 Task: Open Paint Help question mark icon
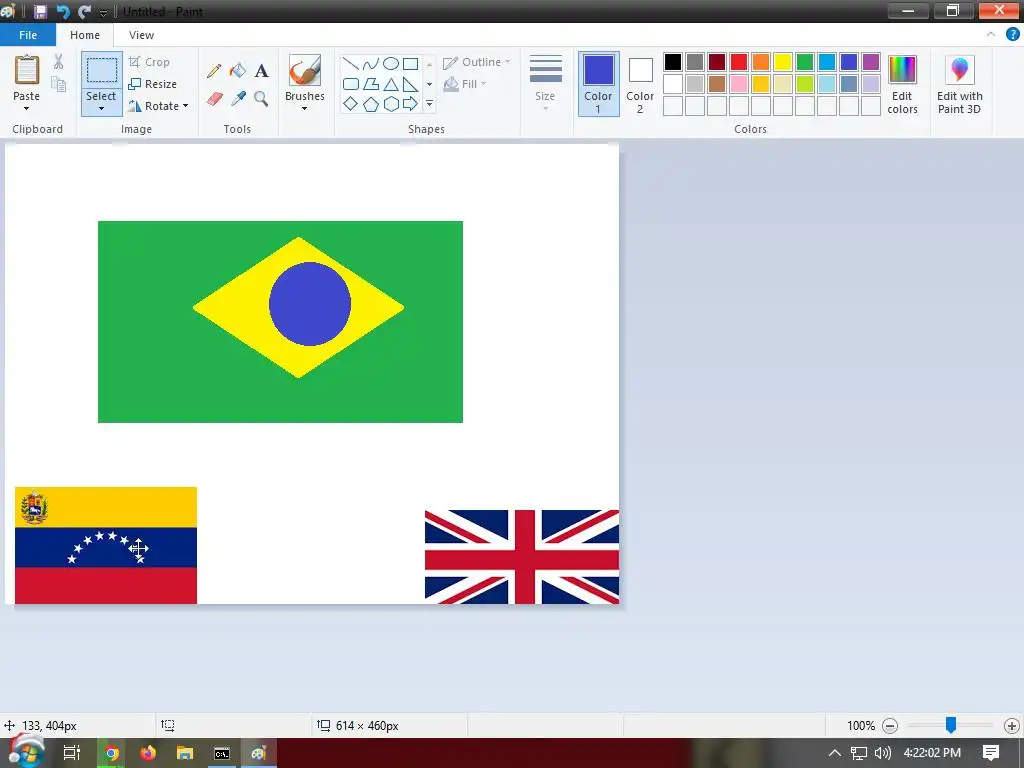tap(1012, 35)
